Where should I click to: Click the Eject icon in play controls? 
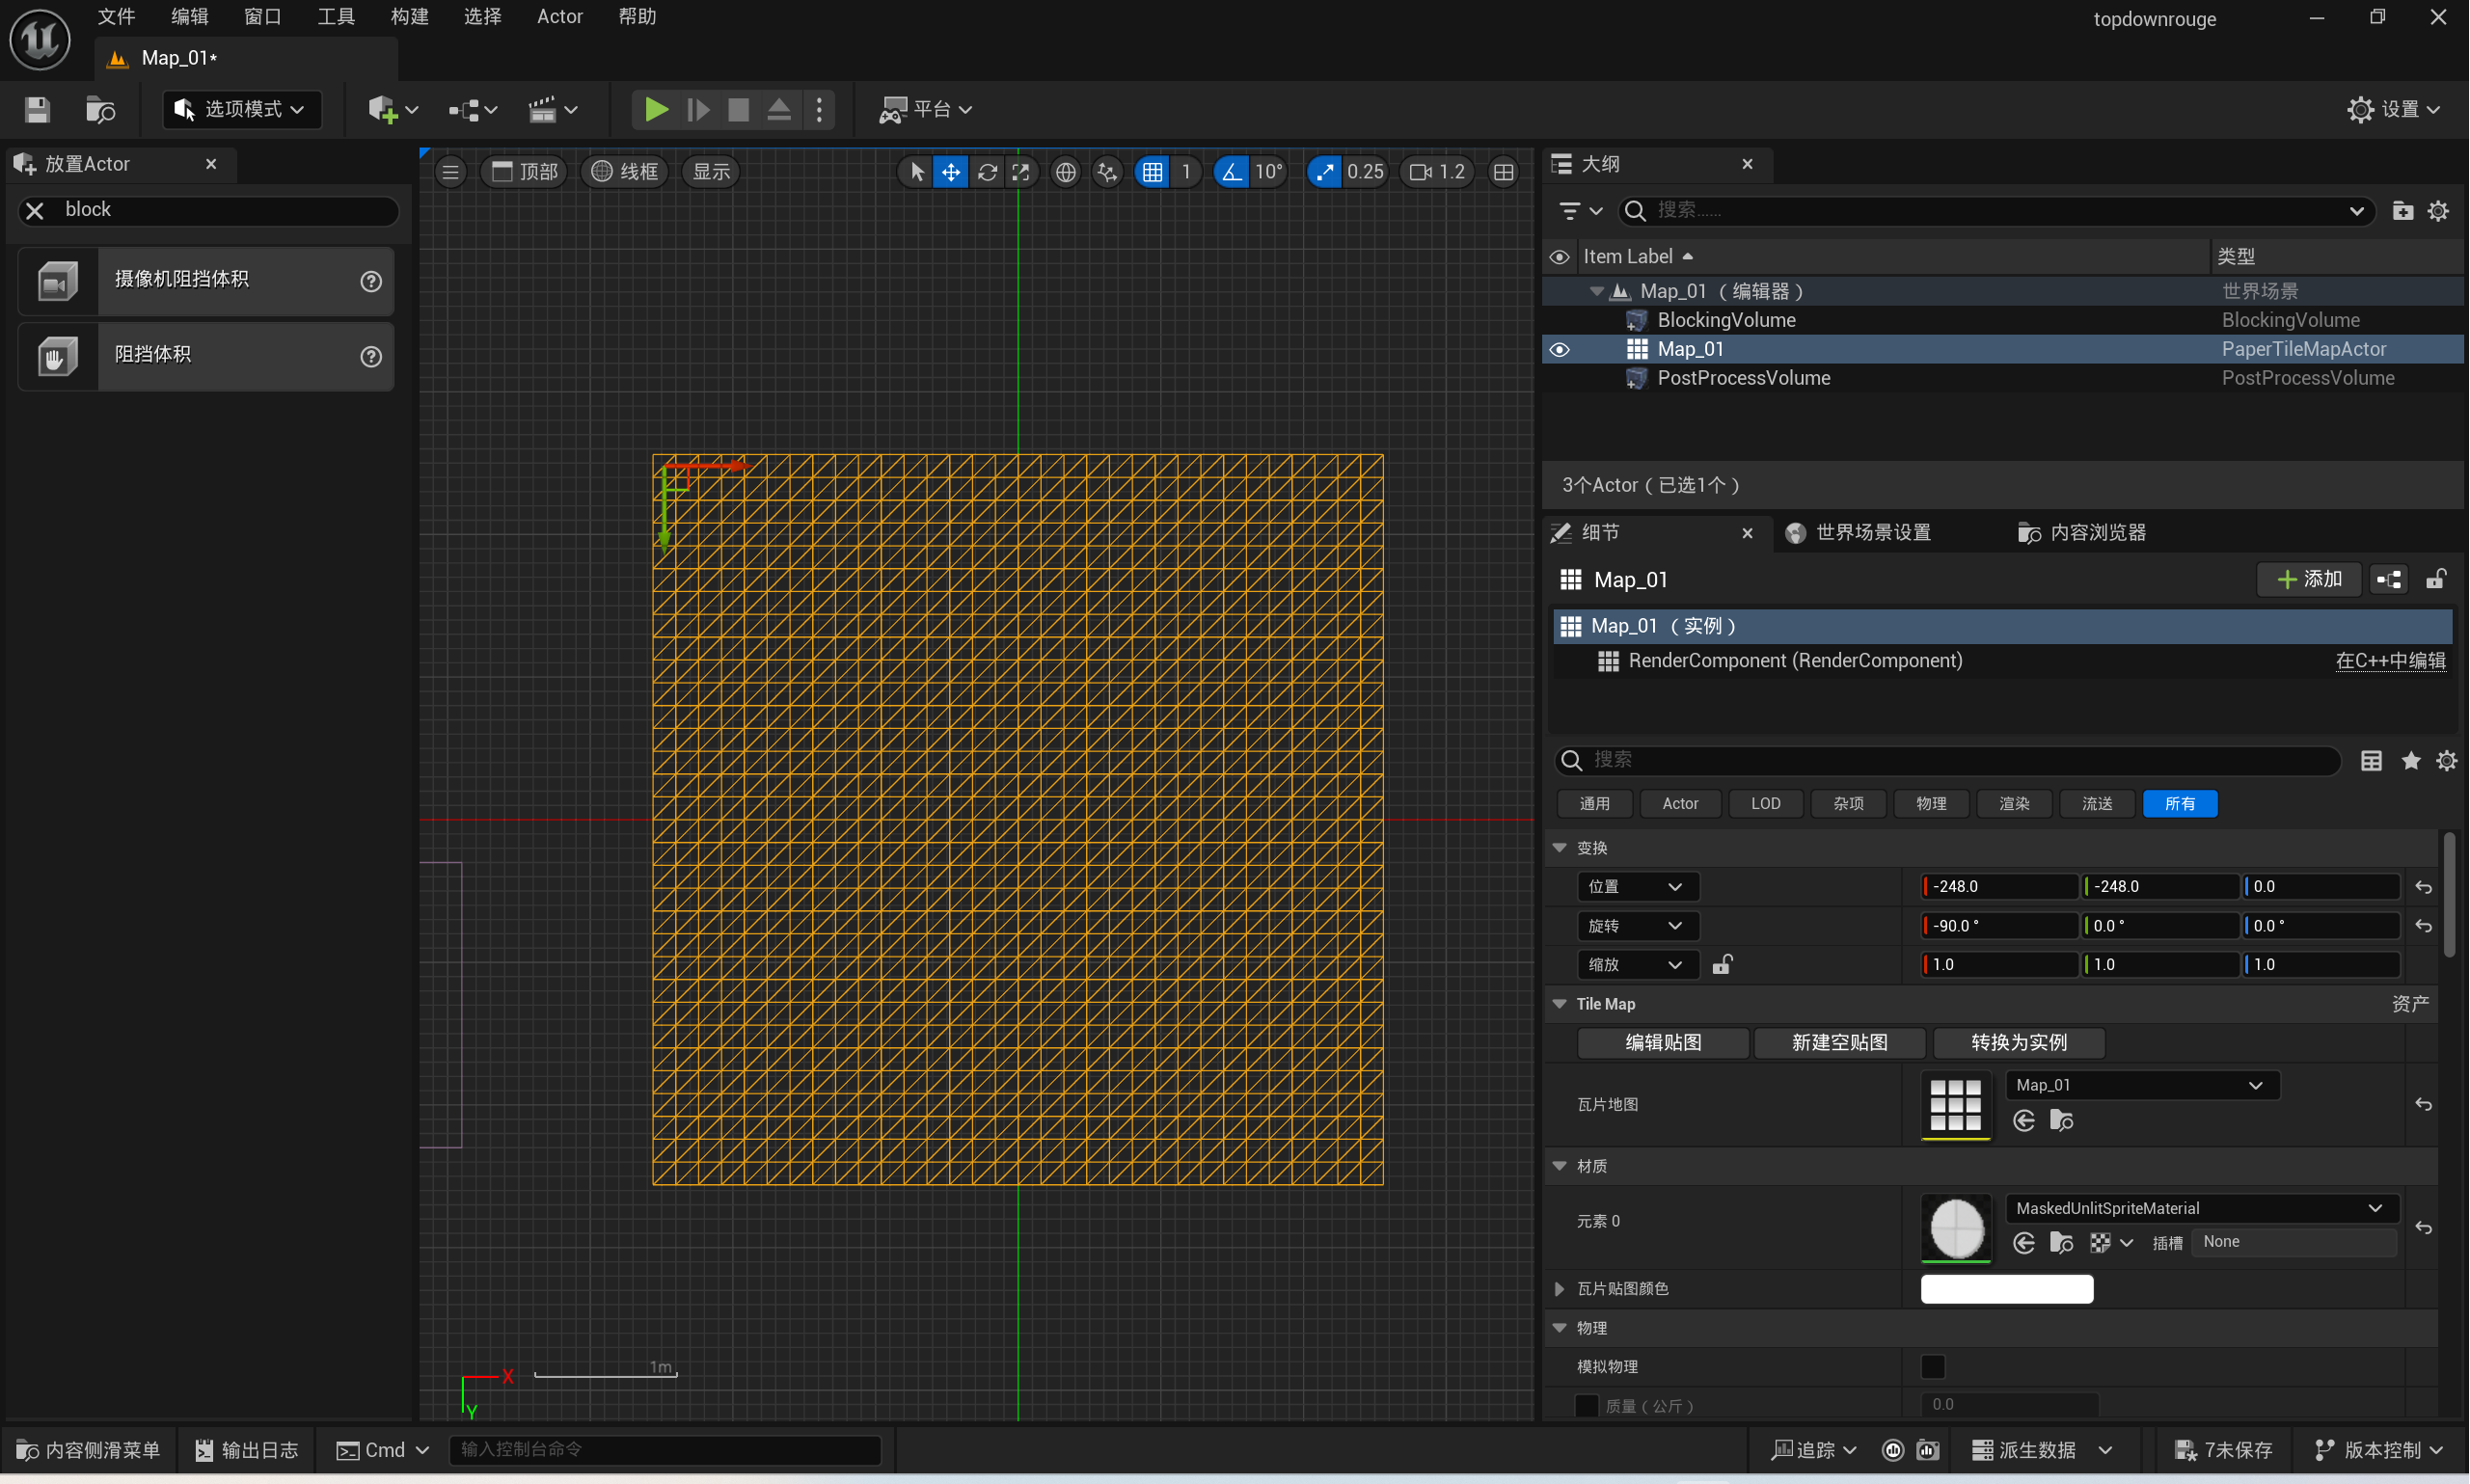779,109
